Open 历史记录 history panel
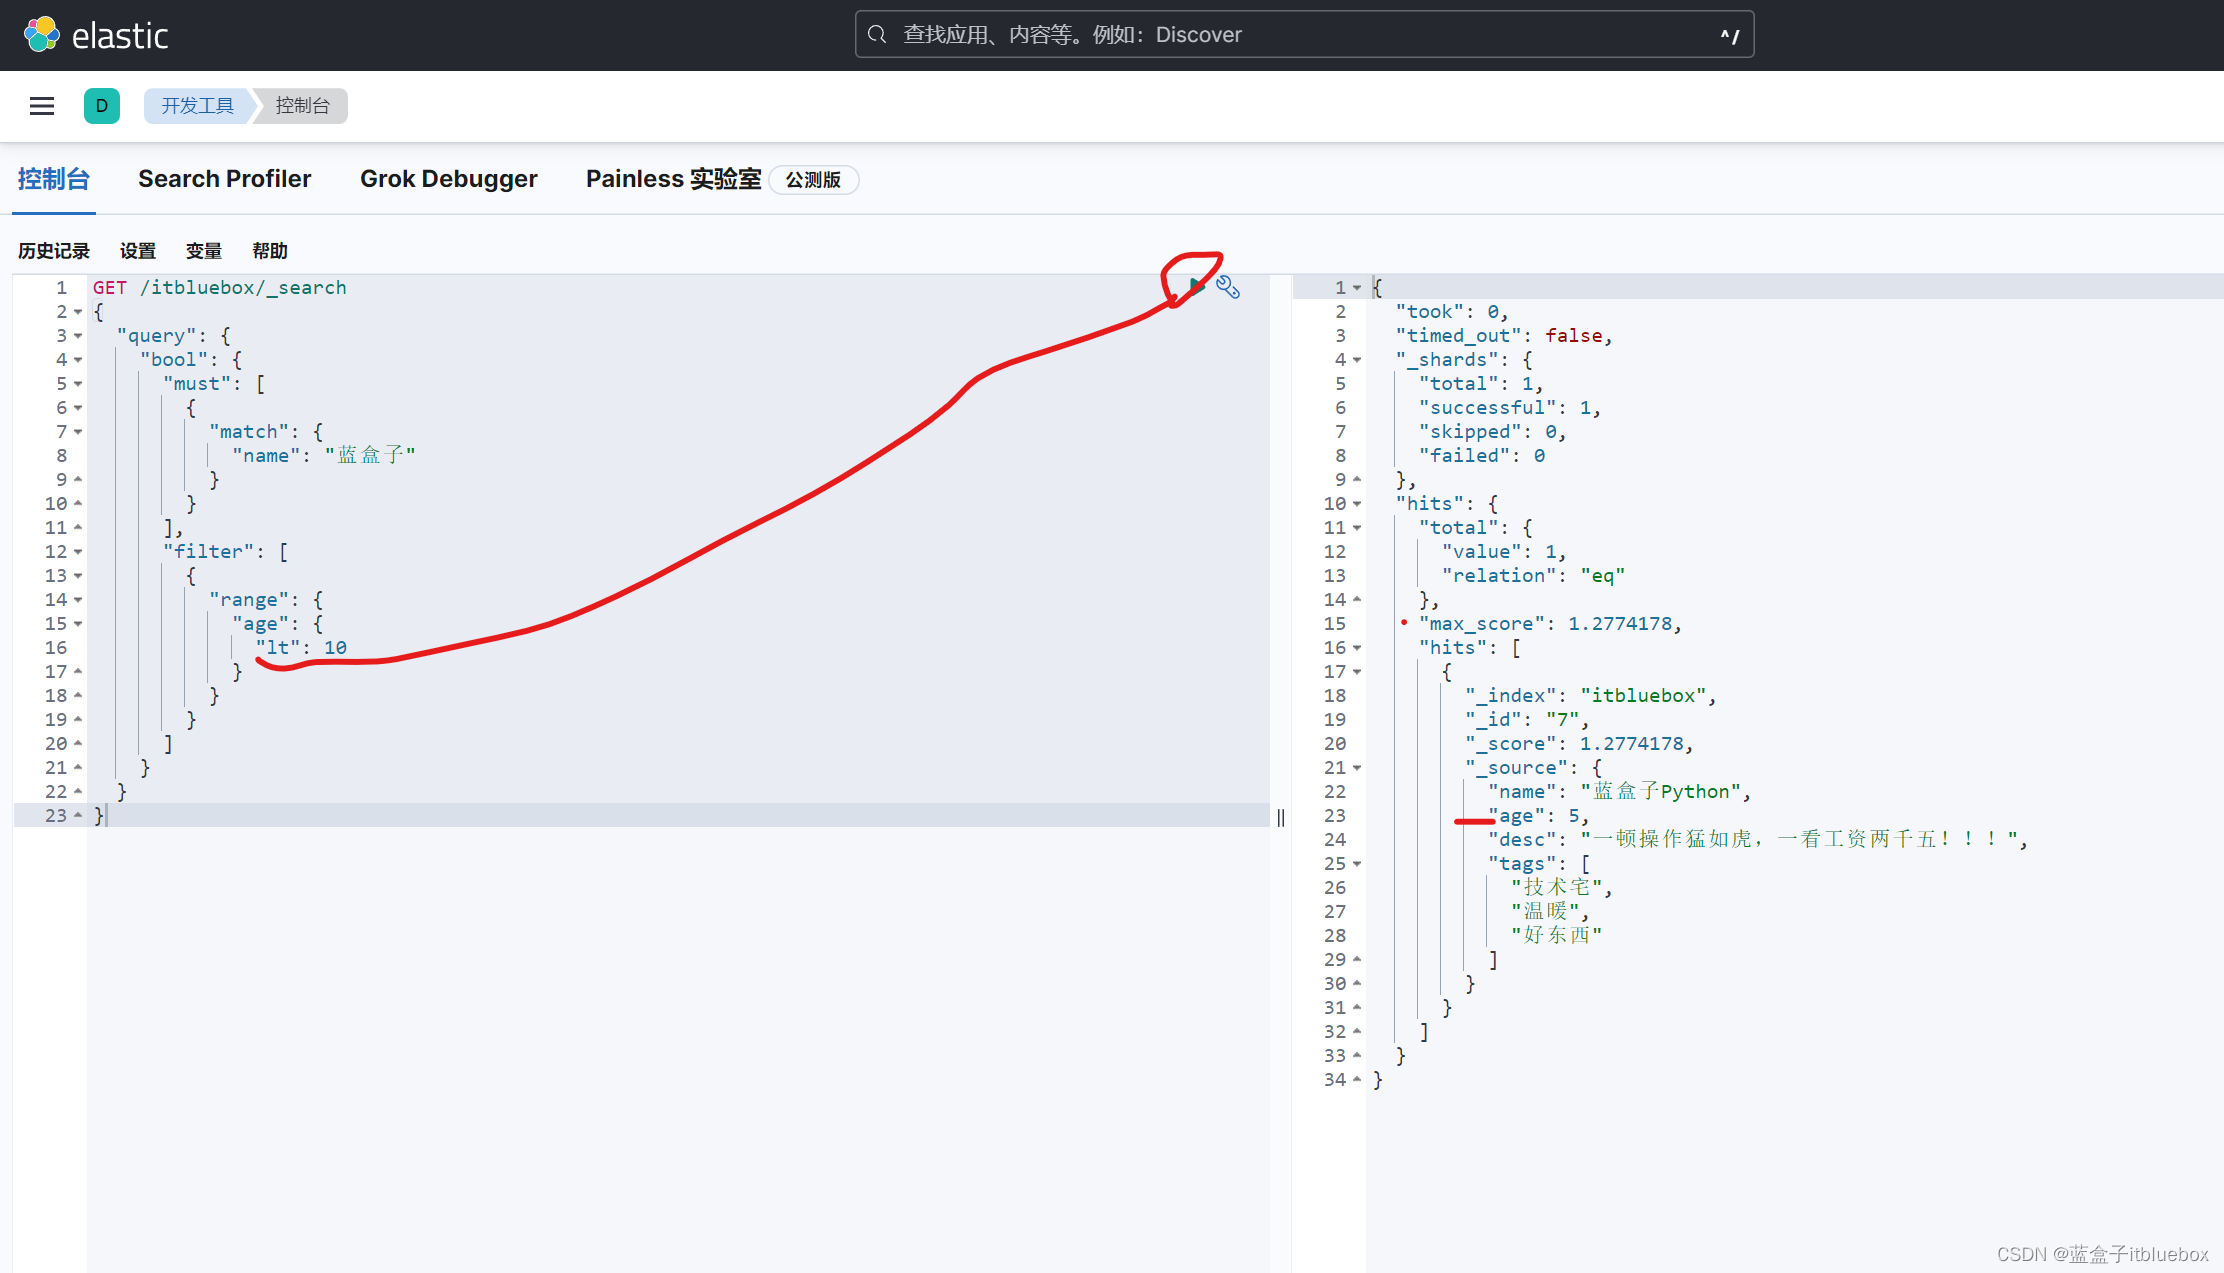The image size is (2224, 1273). coord(54,251)
